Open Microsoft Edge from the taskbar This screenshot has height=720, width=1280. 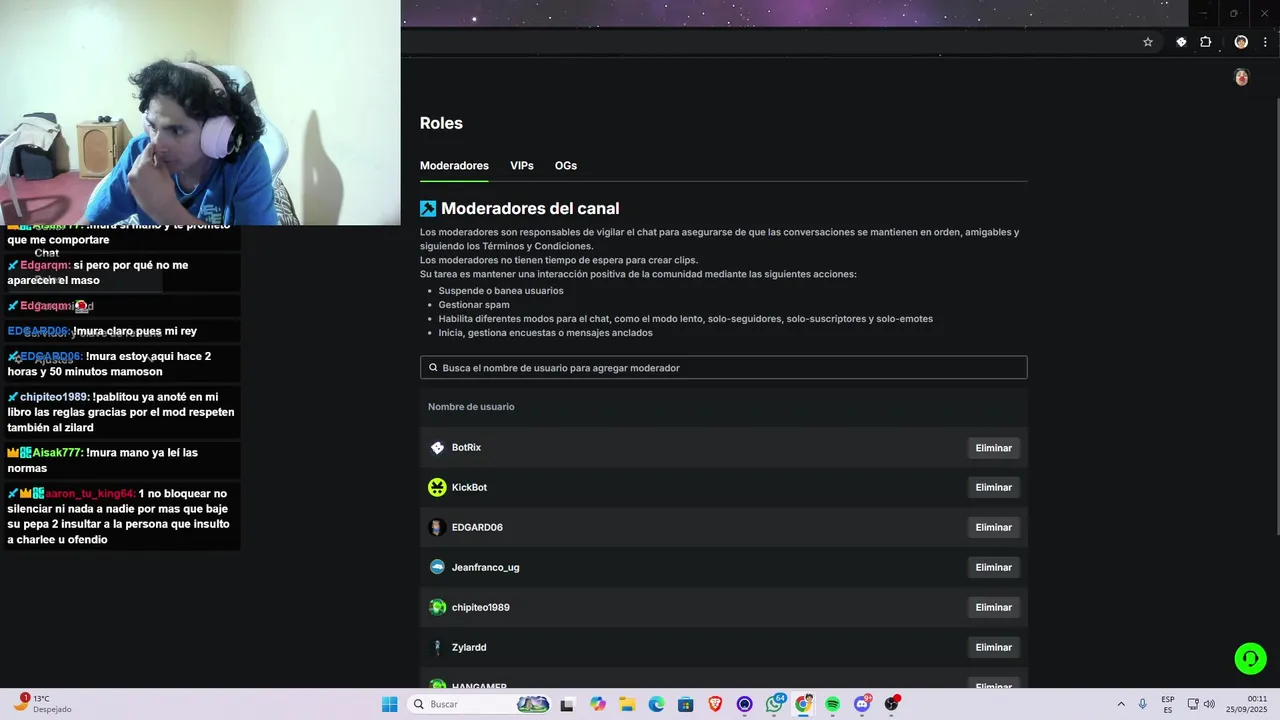pyautogui.click(x=656, y=704)
